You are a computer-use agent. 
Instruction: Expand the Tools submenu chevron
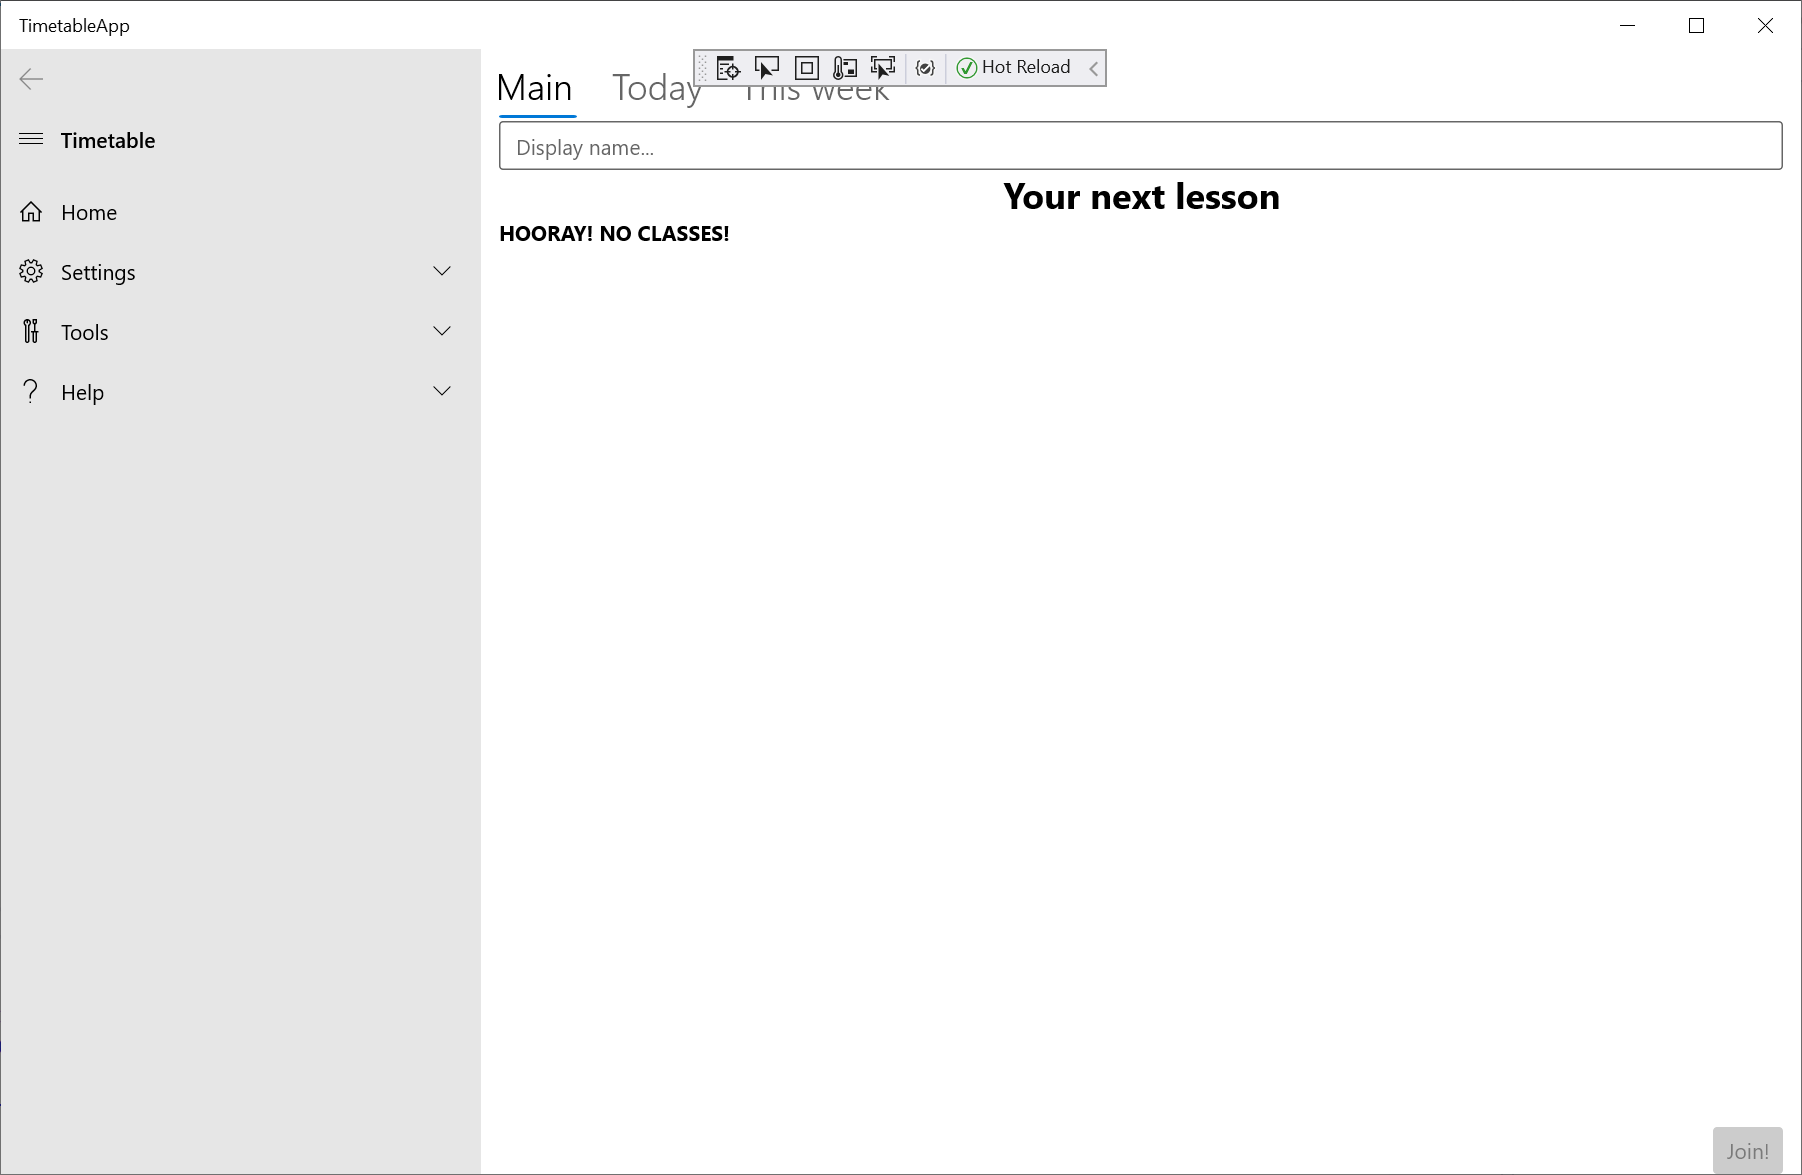point(442,331)
